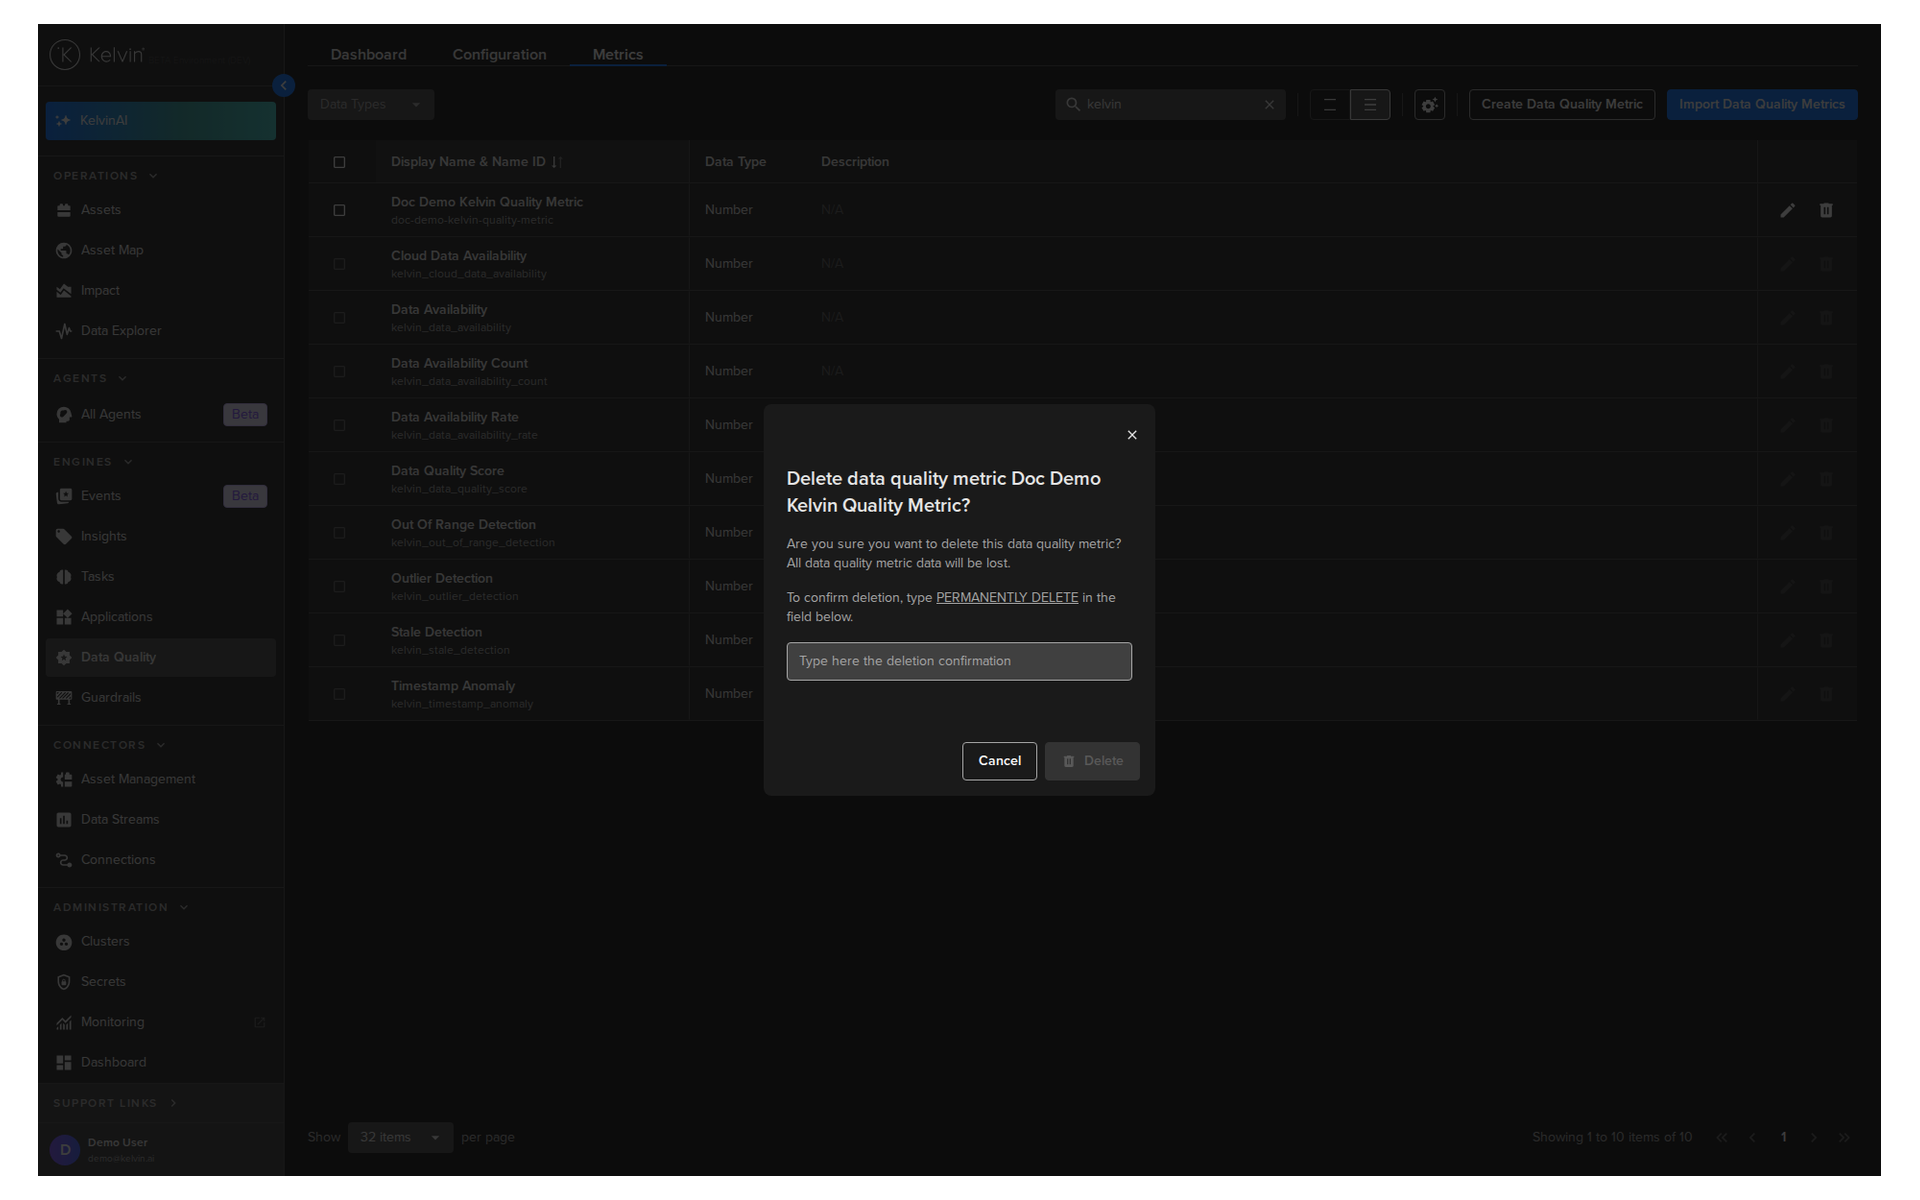Close the delete confirmation dialog
The image size is (1920, 1200).
[x=1132, y=435]
